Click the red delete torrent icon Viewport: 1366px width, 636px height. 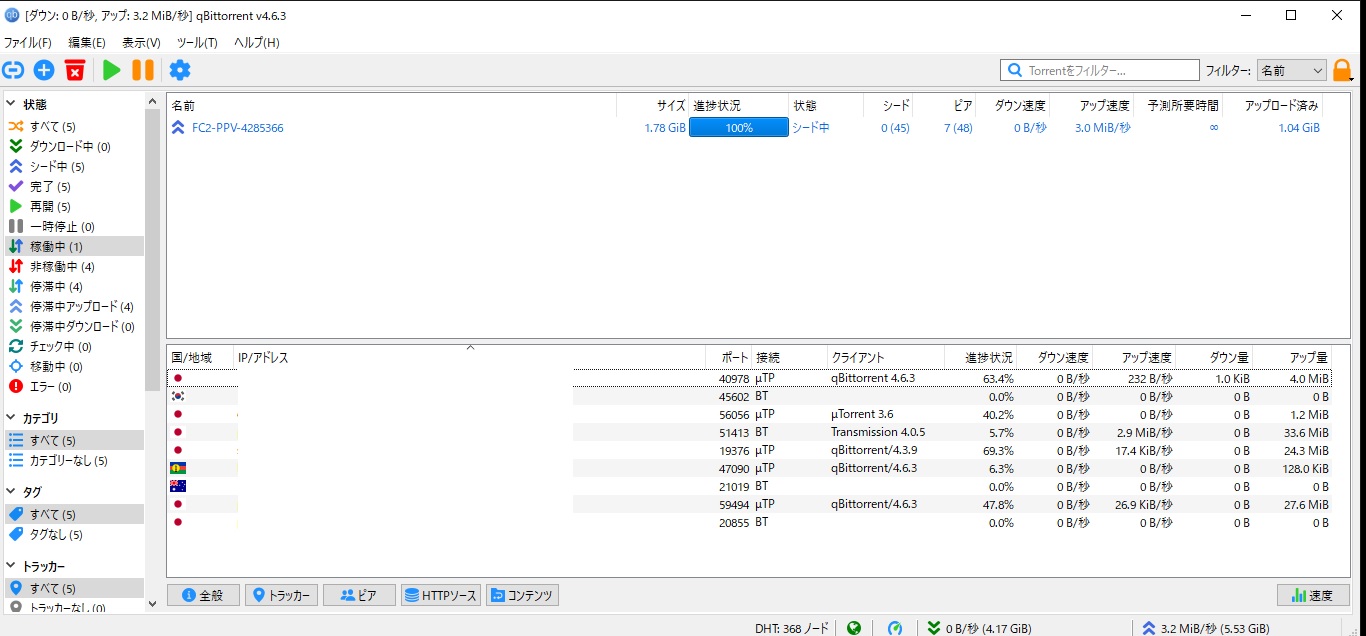click(x=75, y=70)
